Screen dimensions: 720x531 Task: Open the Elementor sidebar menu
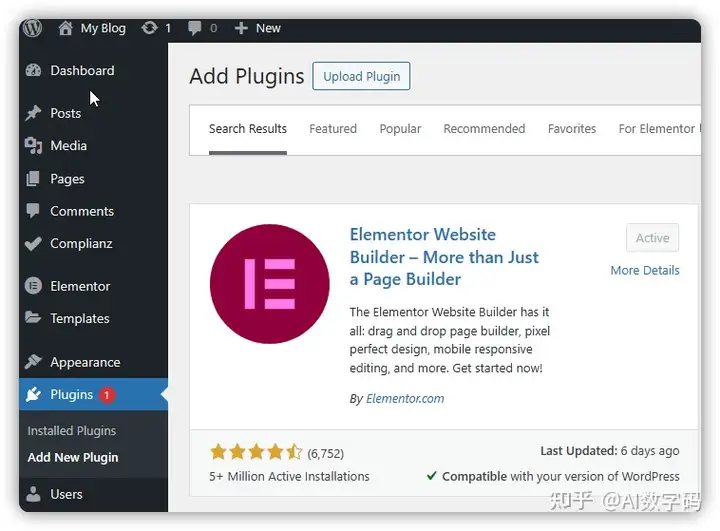tap(80, 286)
